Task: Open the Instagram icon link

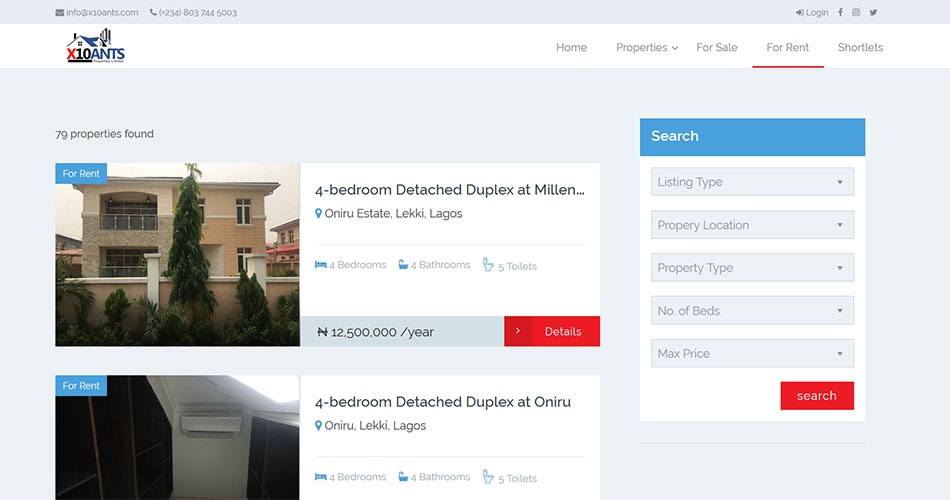Action: [856, 13]
